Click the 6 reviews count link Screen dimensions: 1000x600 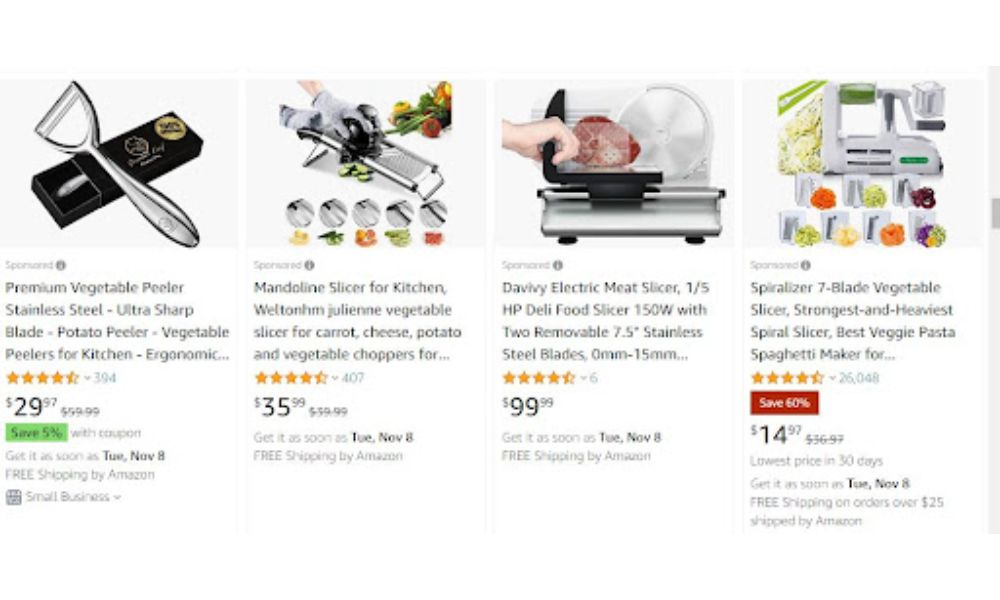[x=593, y=377]
